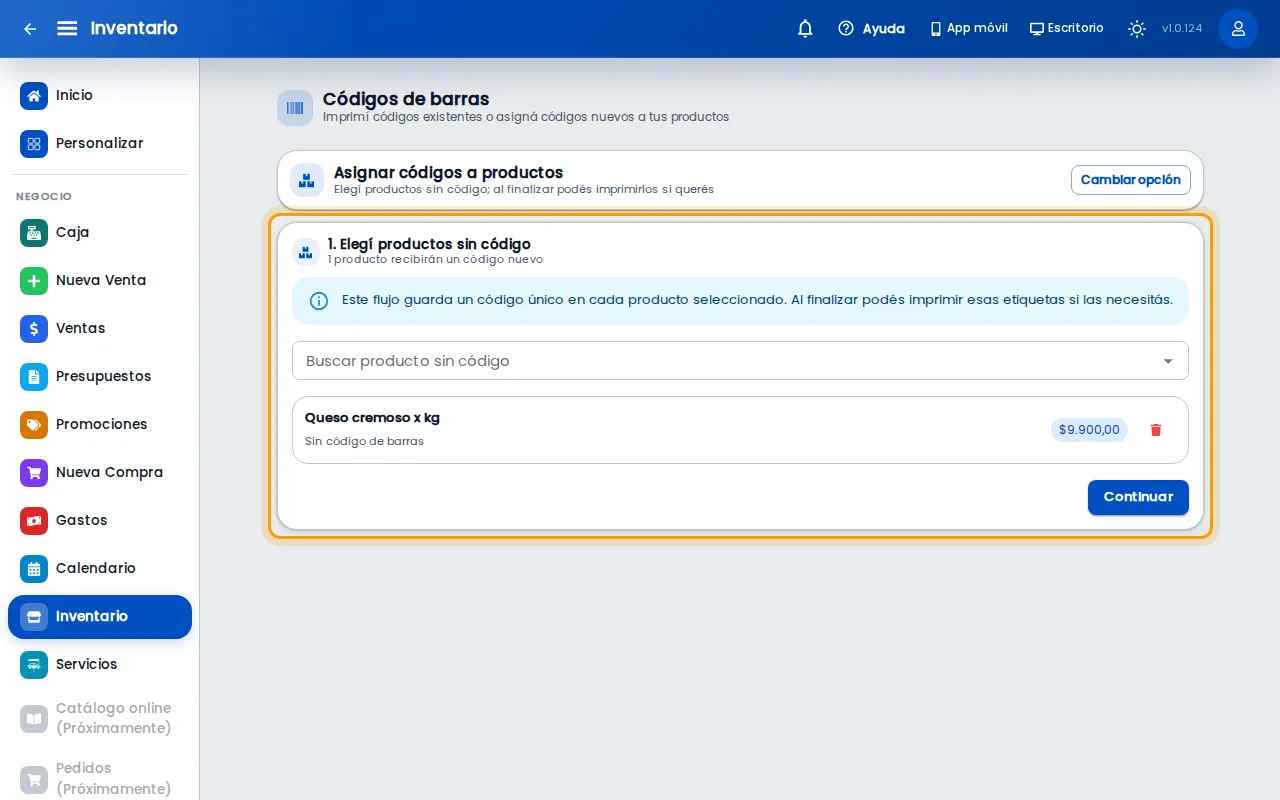The height and width of the screenshot is (800, 1280).
Task: Click App móvil link in header
Action: pos(968,28)
